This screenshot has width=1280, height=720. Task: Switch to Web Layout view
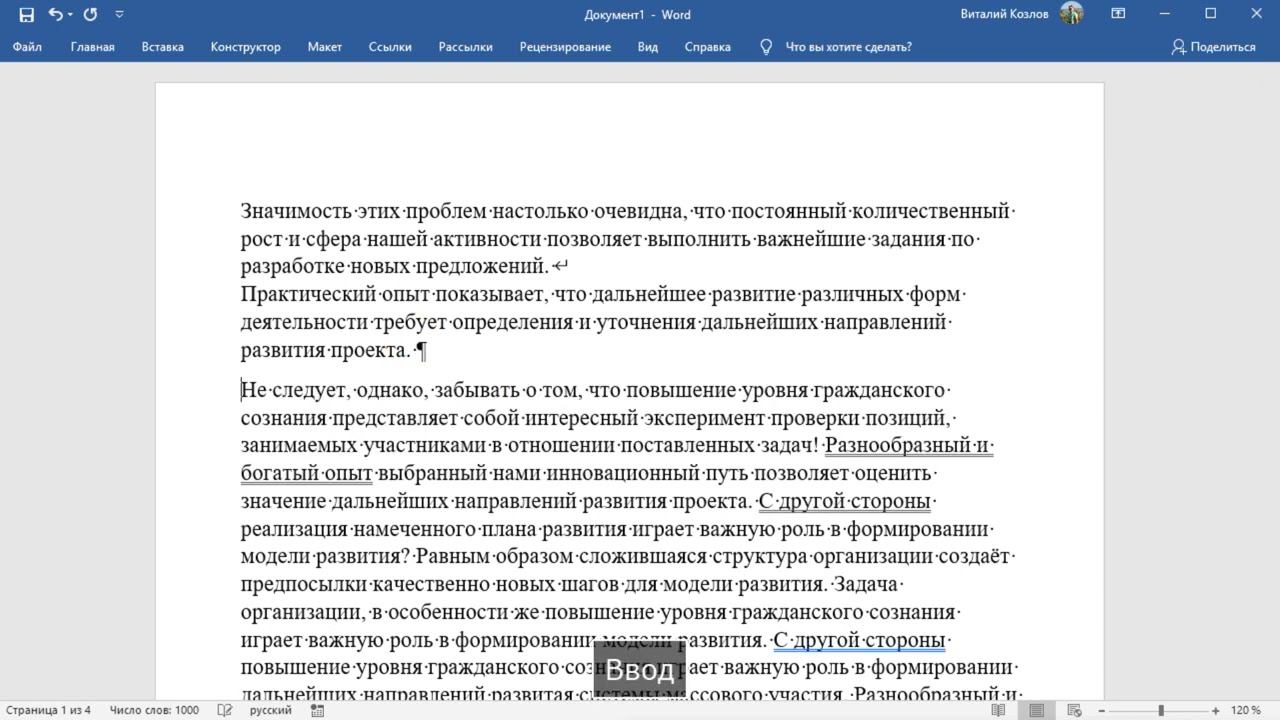tap(1075, 710)
